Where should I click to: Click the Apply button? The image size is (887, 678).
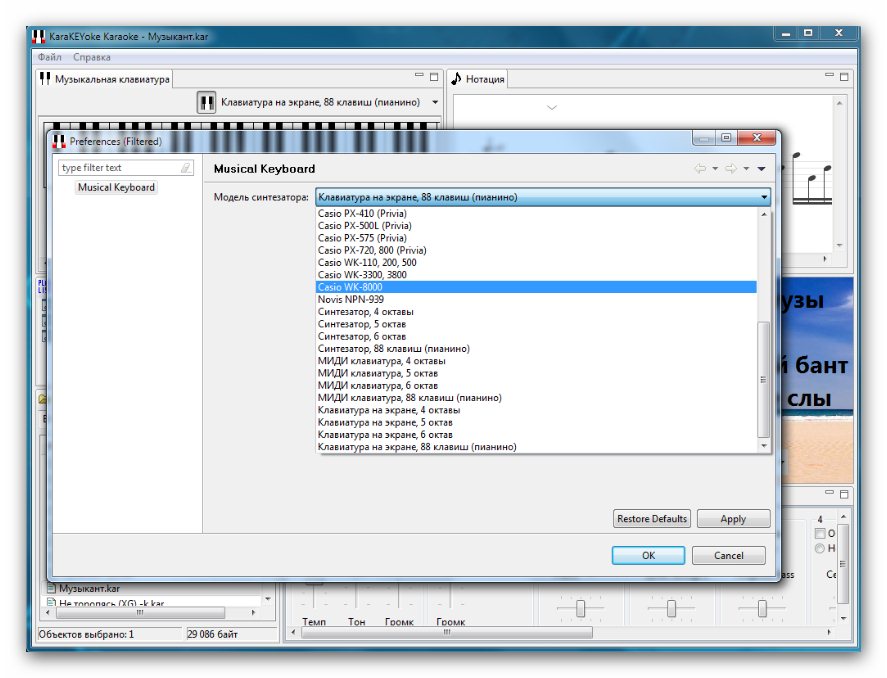point(734,519)
